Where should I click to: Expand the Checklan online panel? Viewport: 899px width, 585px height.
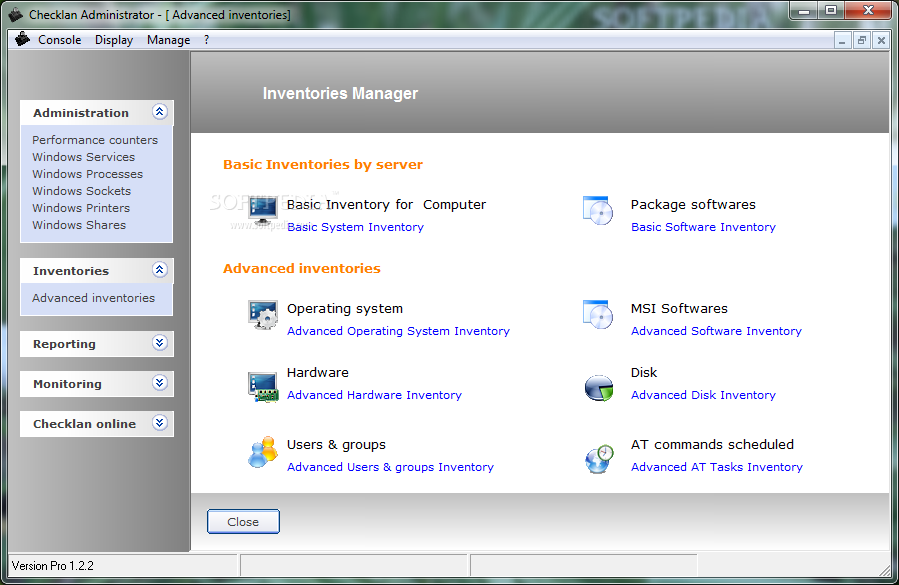coord(160,423)
